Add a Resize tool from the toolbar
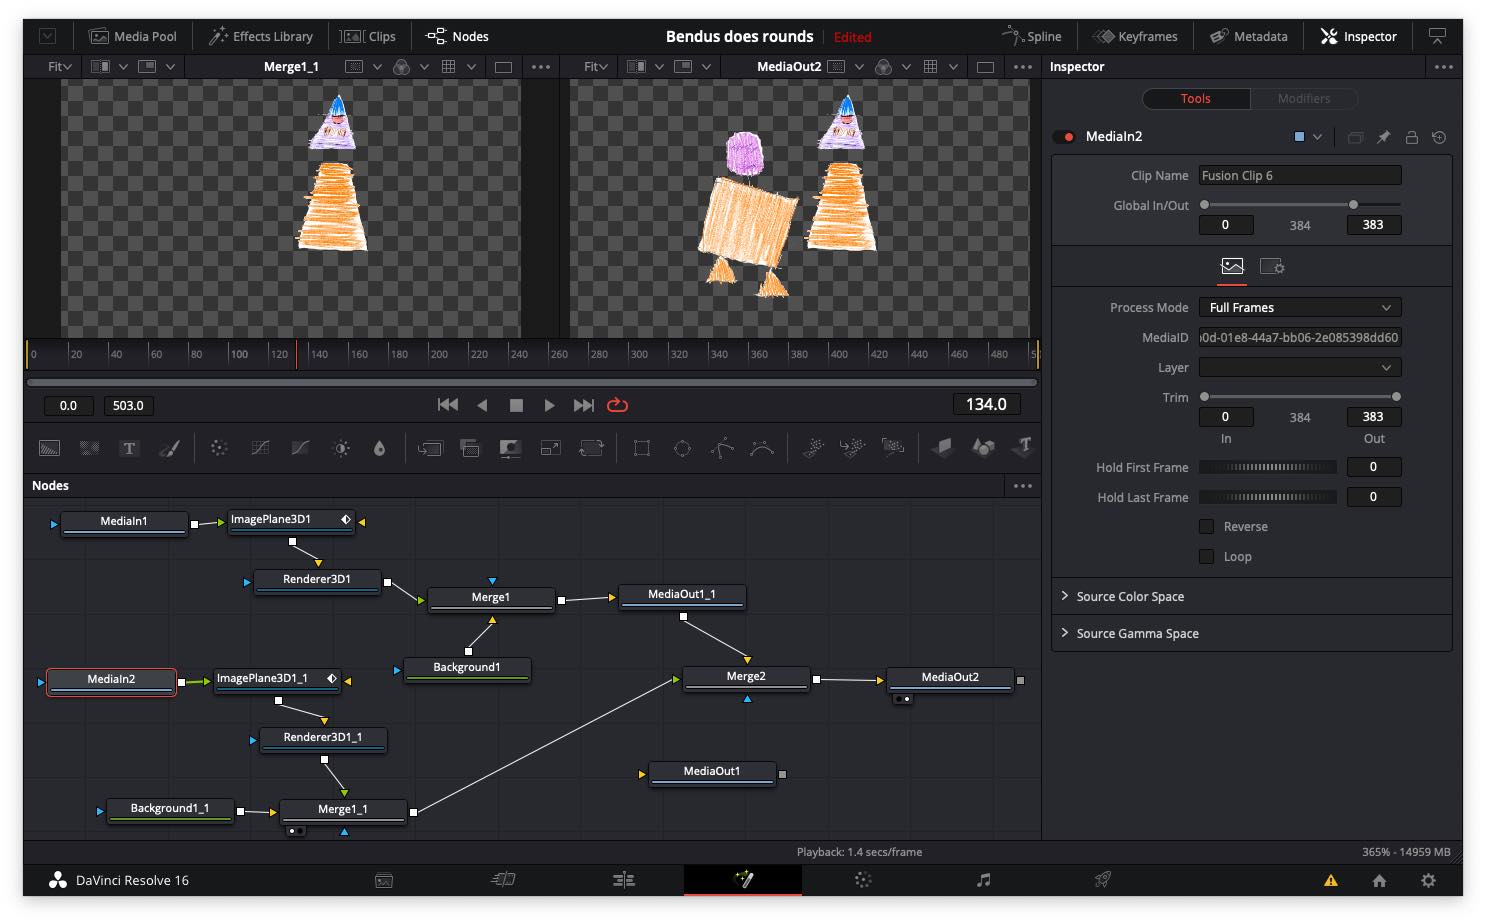This screenshot has height=923, width=1486. [x=550, y=448]
